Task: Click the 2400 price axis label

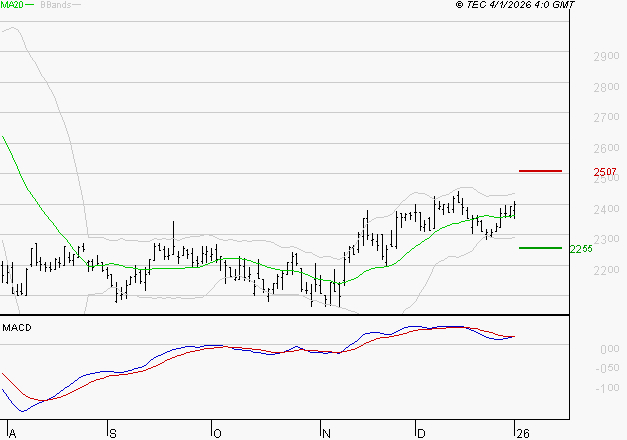Action: point(606,209)
